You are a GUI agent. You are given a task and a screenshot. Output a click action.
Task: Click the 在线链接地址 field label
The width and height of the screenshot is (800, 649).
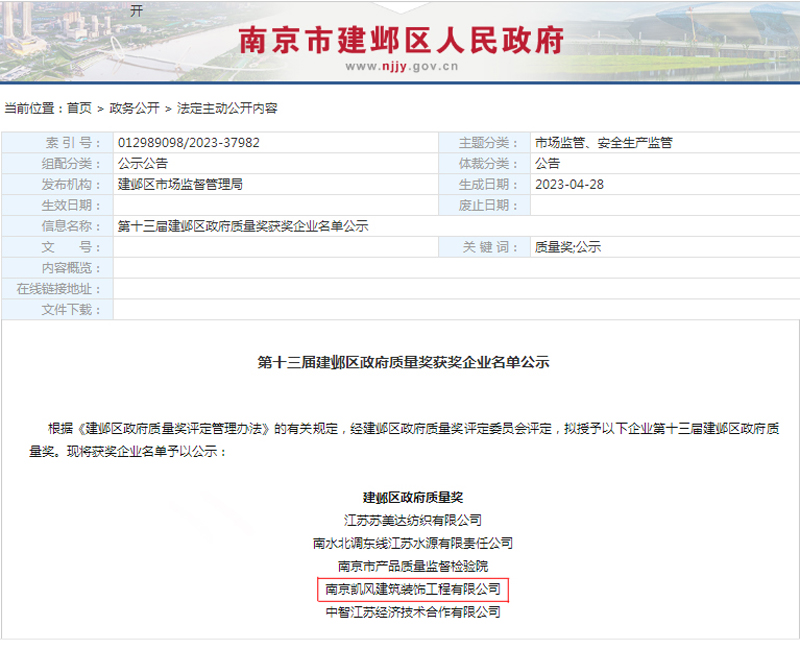pyautogui.click(x=58, y=289)
